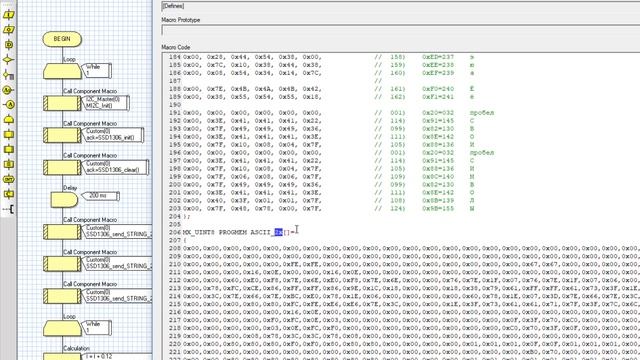Select the Goto Connection Point icon
Screen dimensions: 640x360
click(x=8, y=104)
